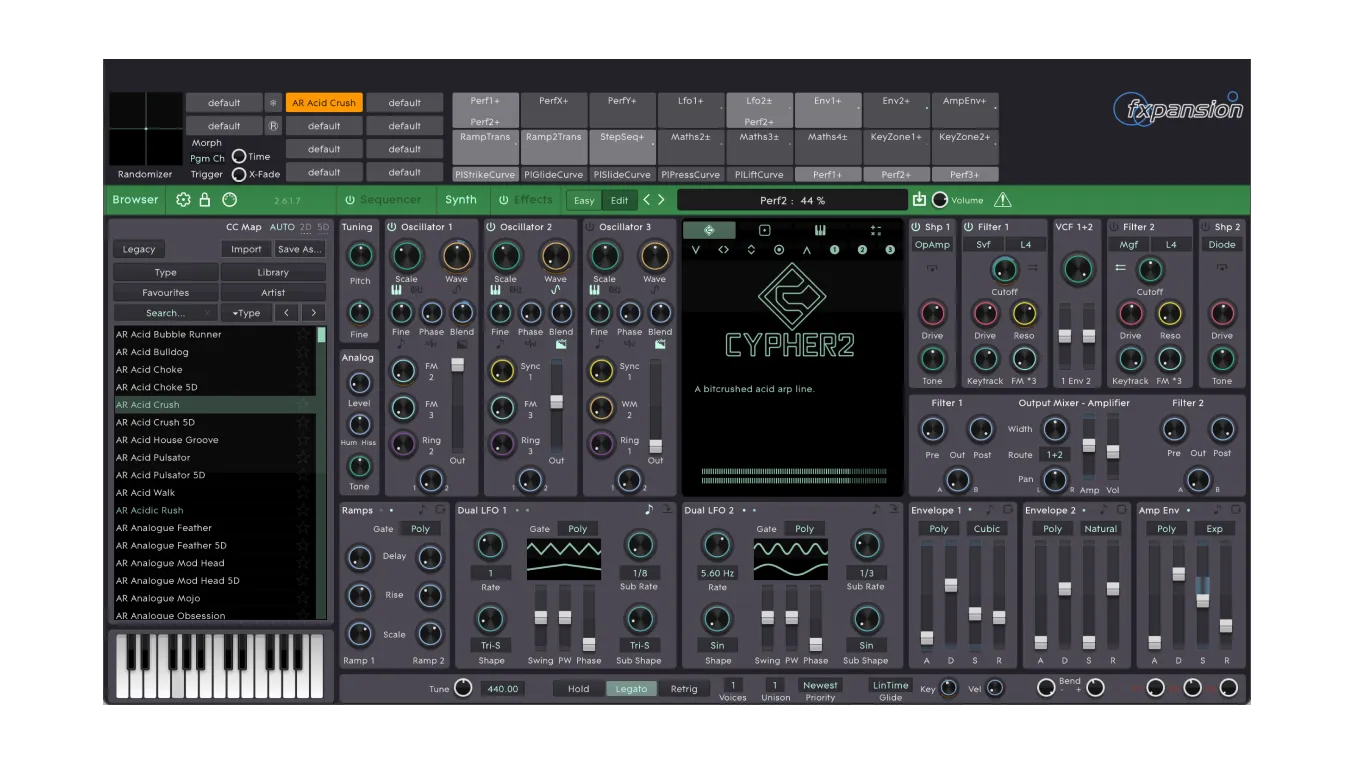The height and width of the screenshot is (764, 1354).
Task: Open the settings gear next to Browser
Action: click(x=183, y=200)
